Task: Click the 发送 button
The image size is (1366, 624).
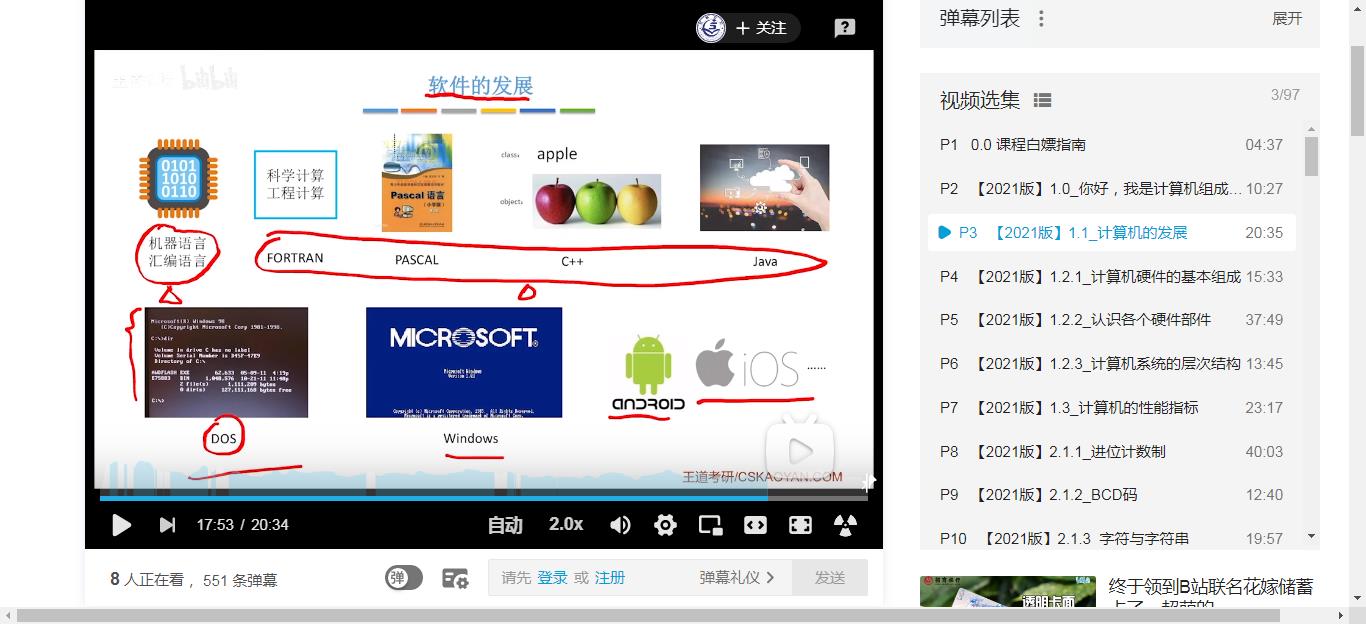Action: tap(830, 578)
